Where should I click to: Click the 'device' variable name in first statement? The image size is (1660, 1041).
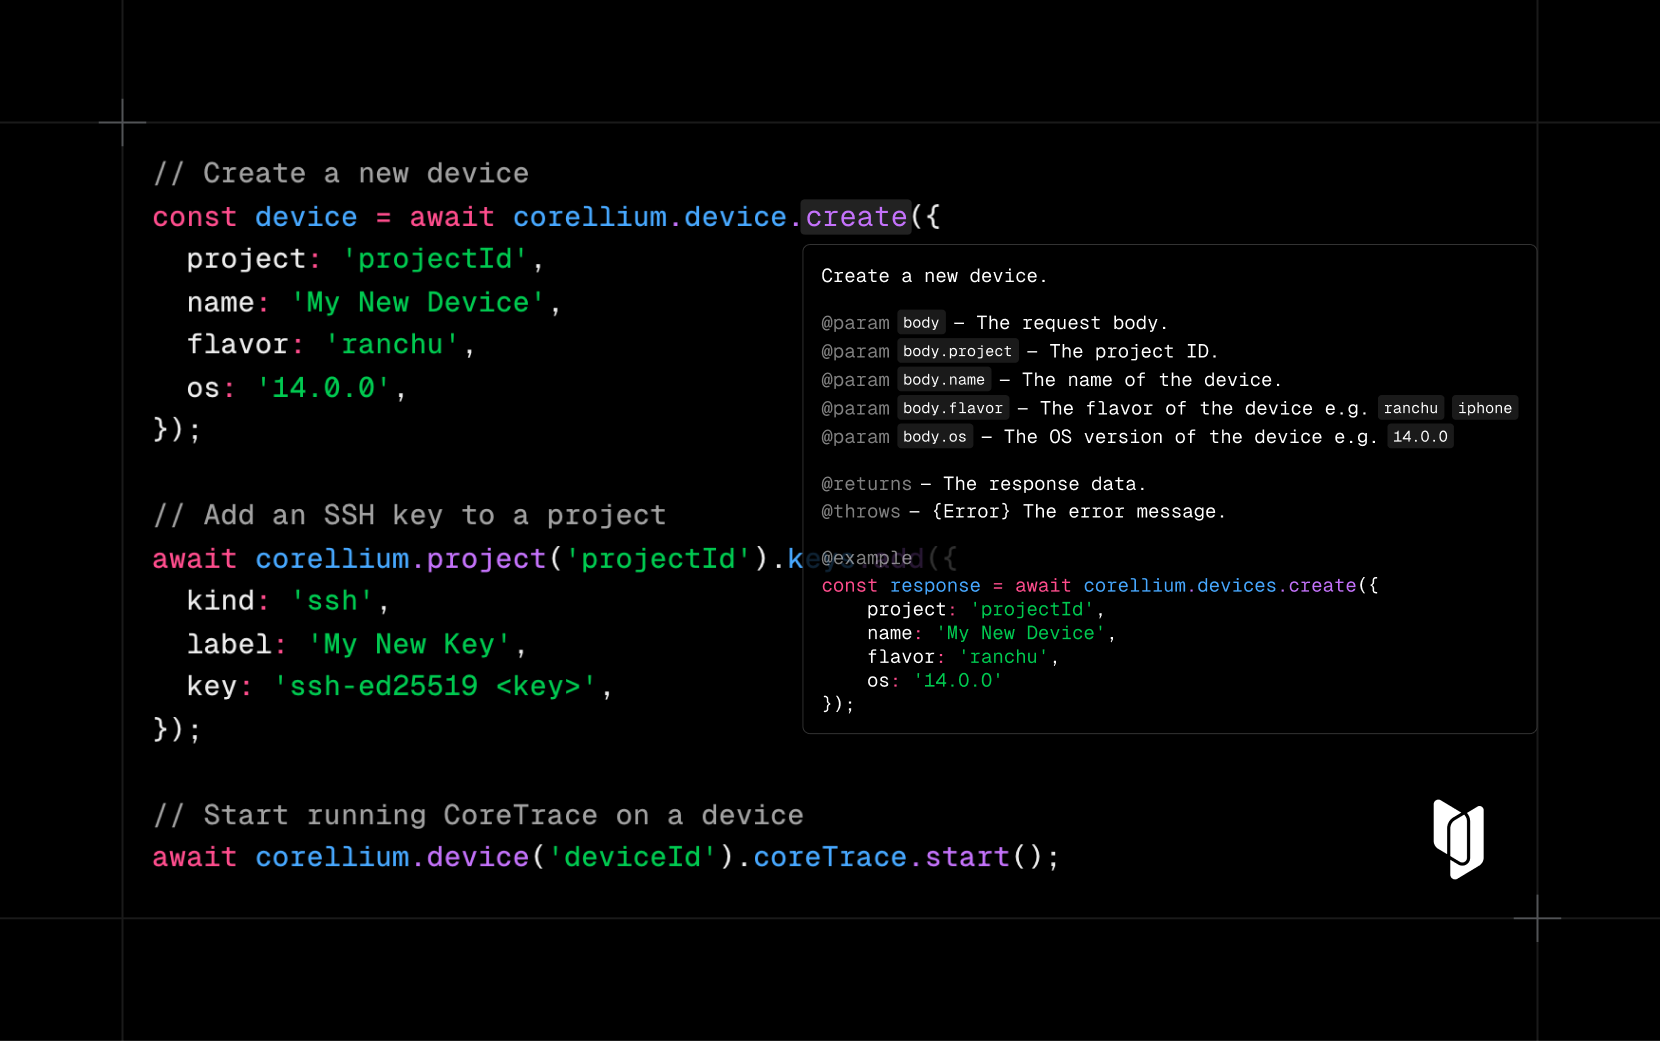[x=306, y=217]
